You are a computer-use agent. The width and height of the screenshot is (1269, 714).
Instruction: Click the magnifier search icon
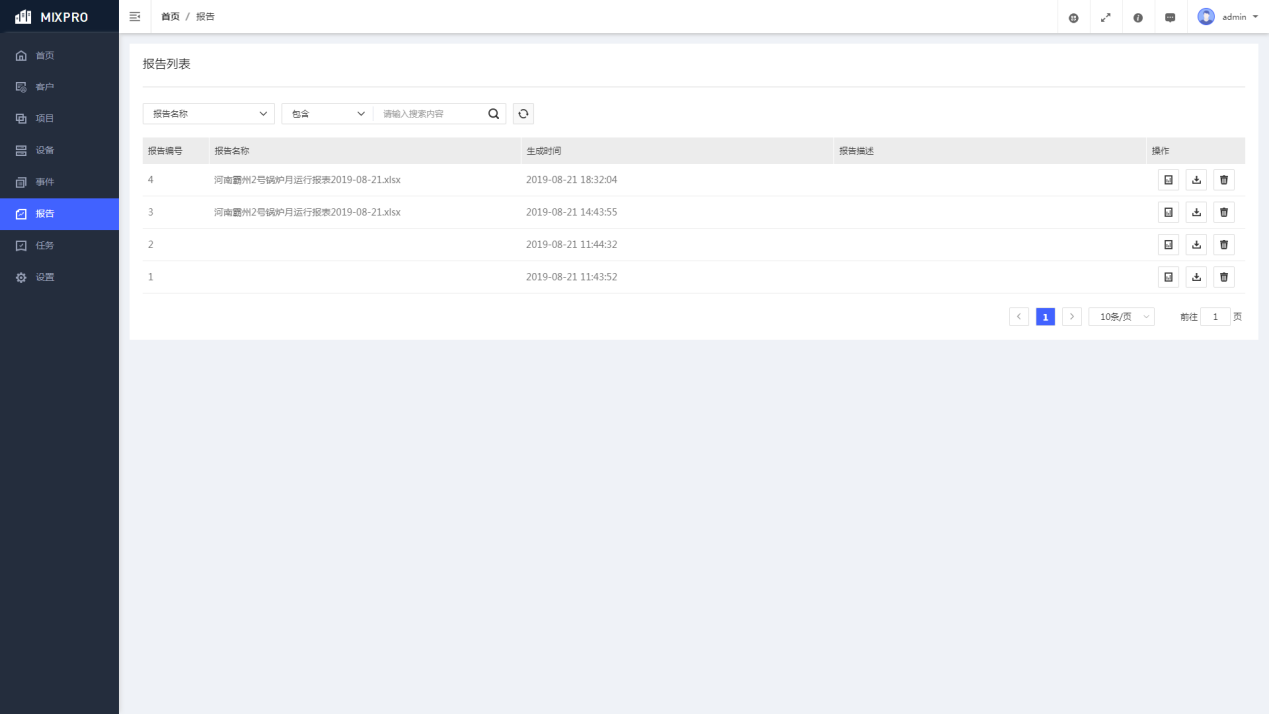[x=493, y=114]
